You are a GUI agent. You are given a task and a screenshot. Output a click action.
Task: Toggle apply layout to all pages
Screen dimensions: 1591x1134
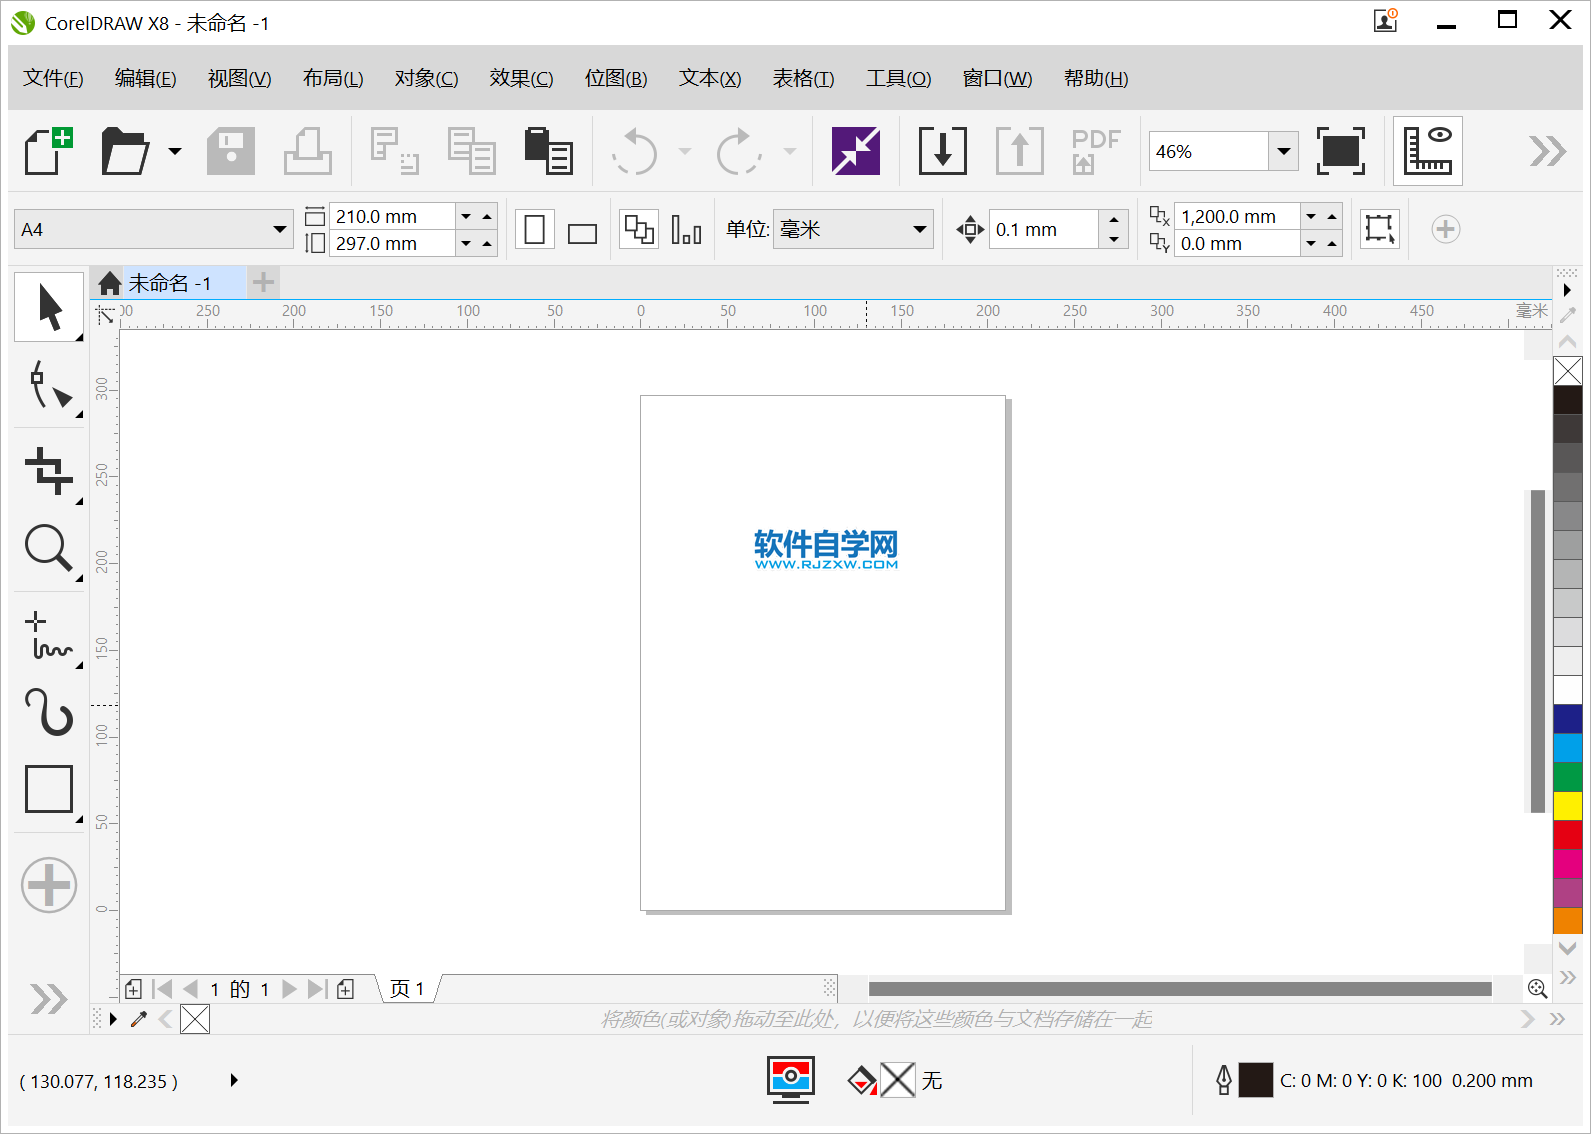(639, 230)
